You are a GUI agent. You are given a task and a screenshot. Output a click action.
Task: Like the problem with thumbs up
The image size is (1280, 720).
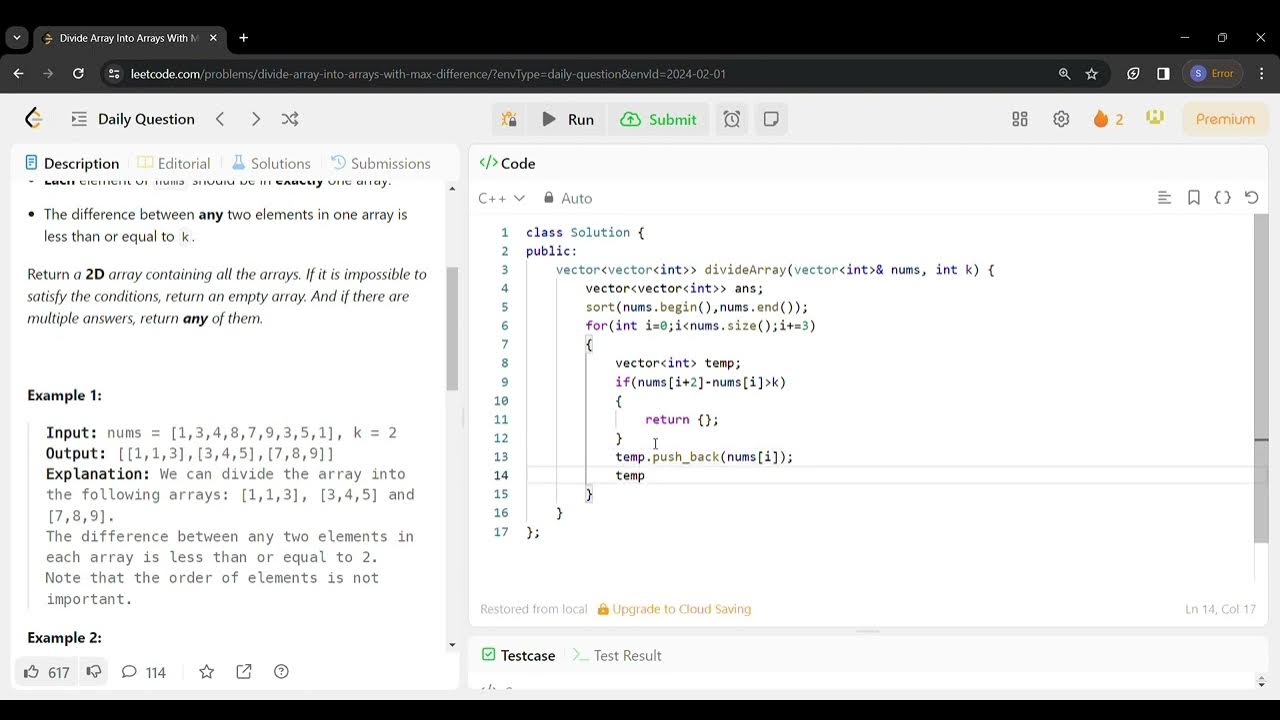[x=46, y=672]
